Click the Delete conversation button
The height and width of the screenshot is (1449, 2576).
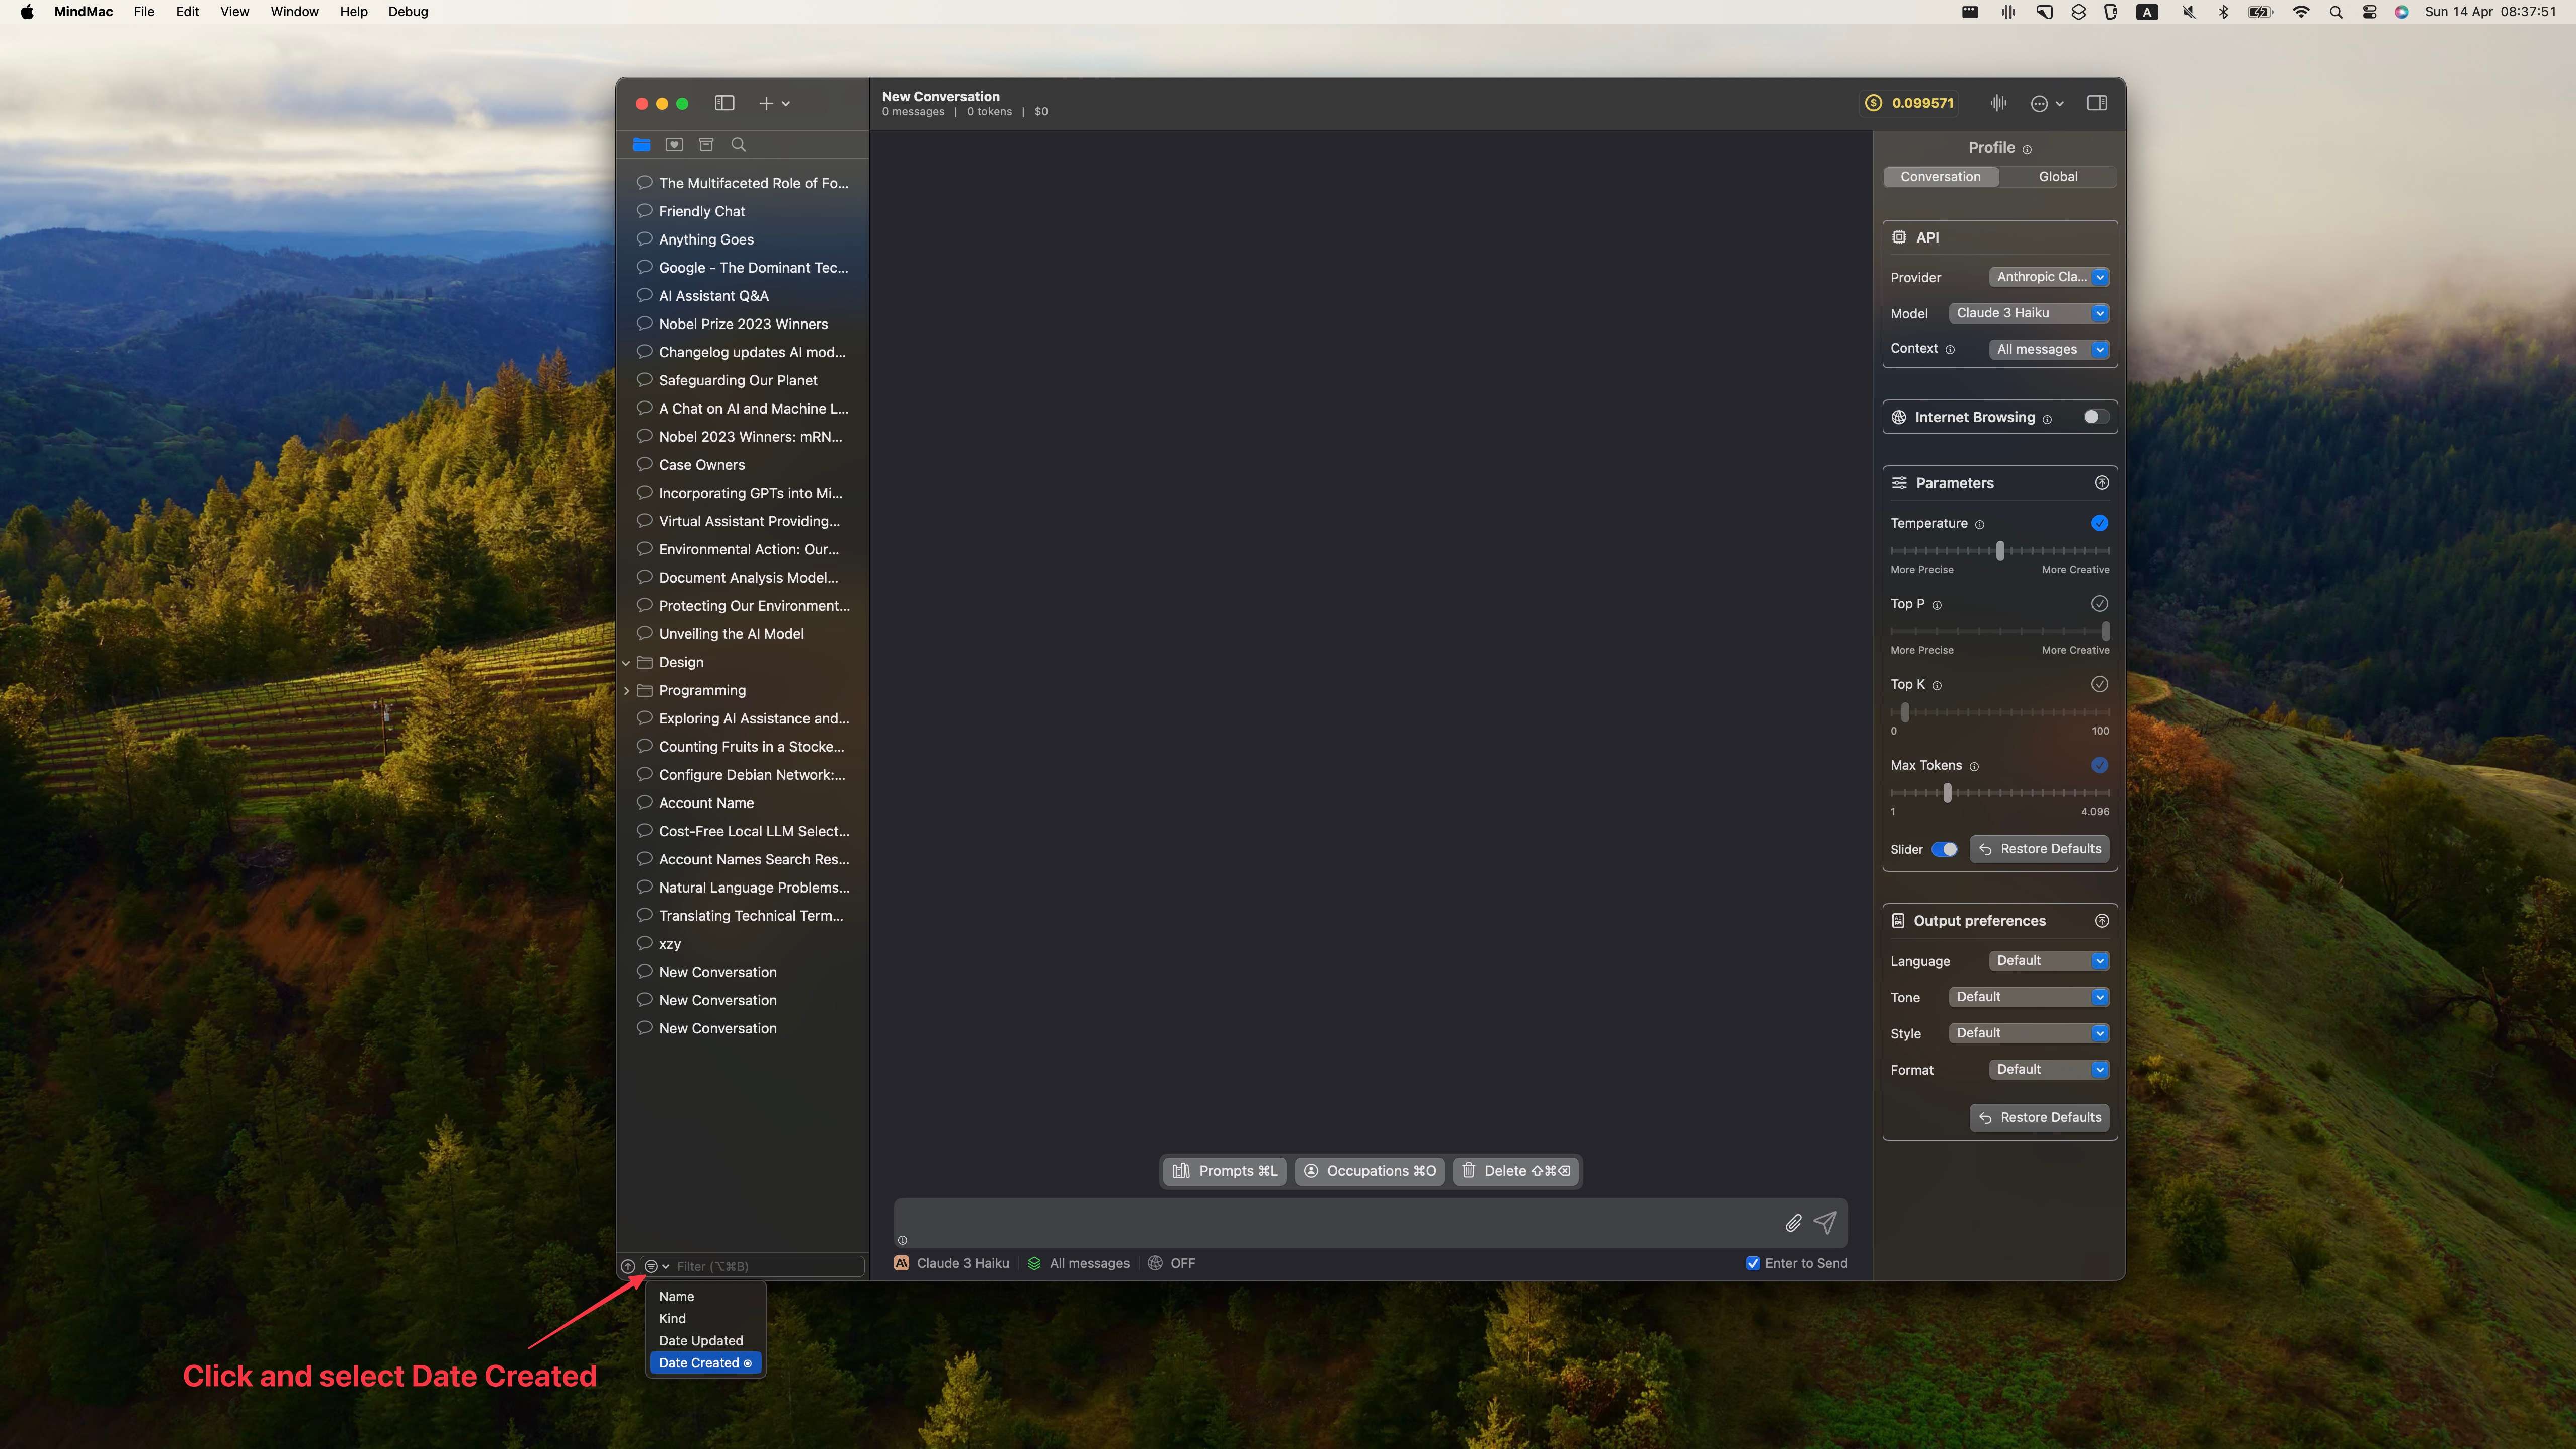click(x=1516, y=1171)
